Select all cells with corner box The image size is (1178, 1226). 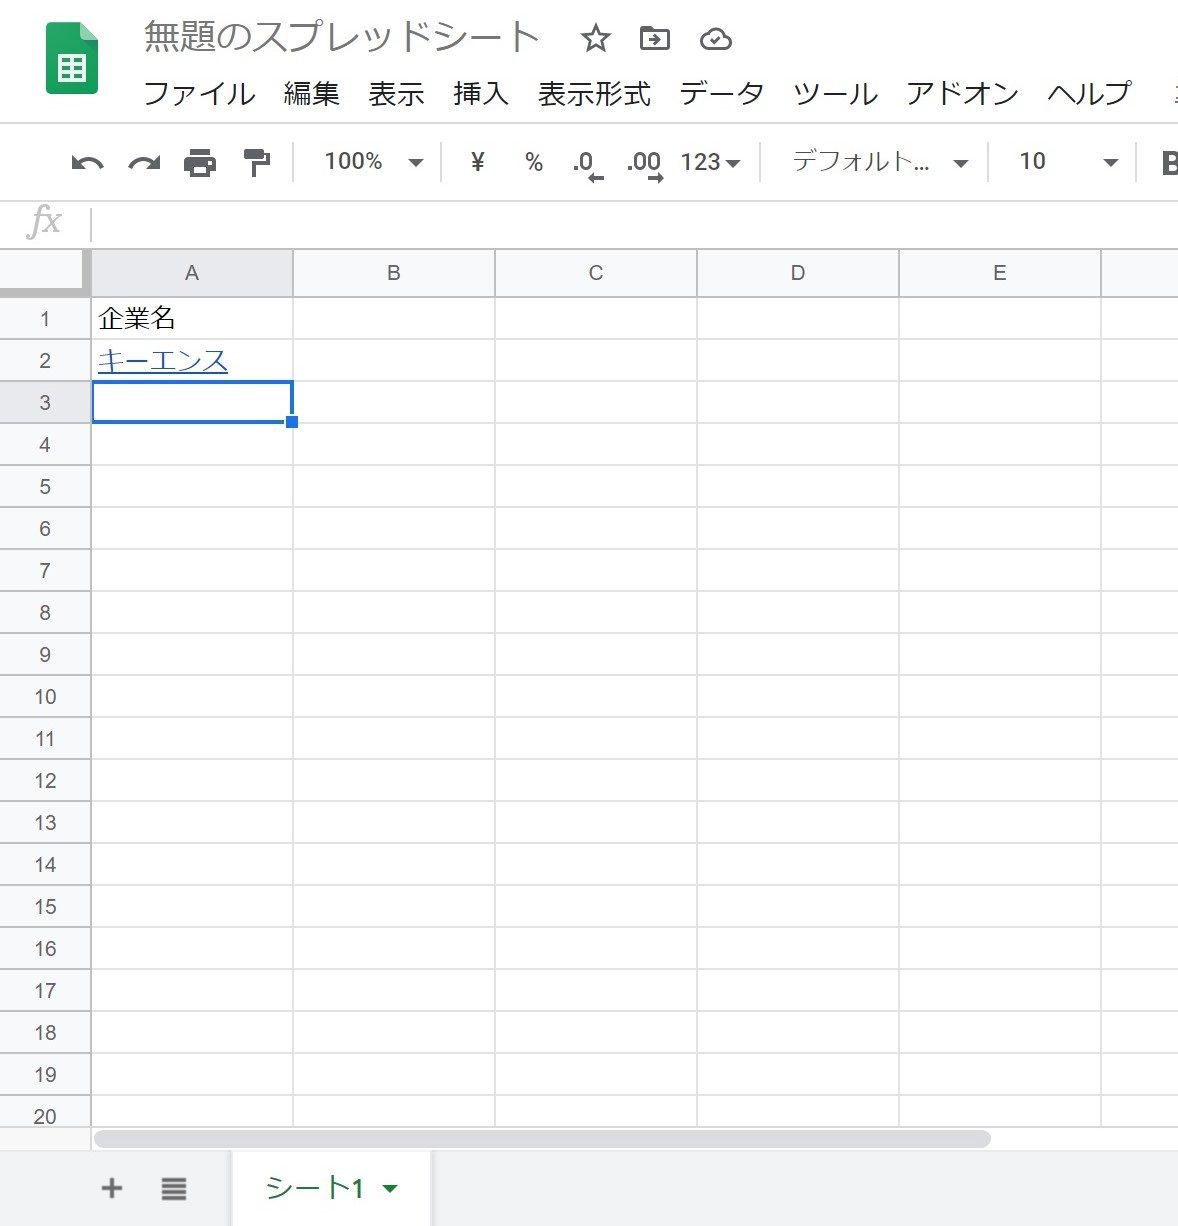tap(44, 273)
